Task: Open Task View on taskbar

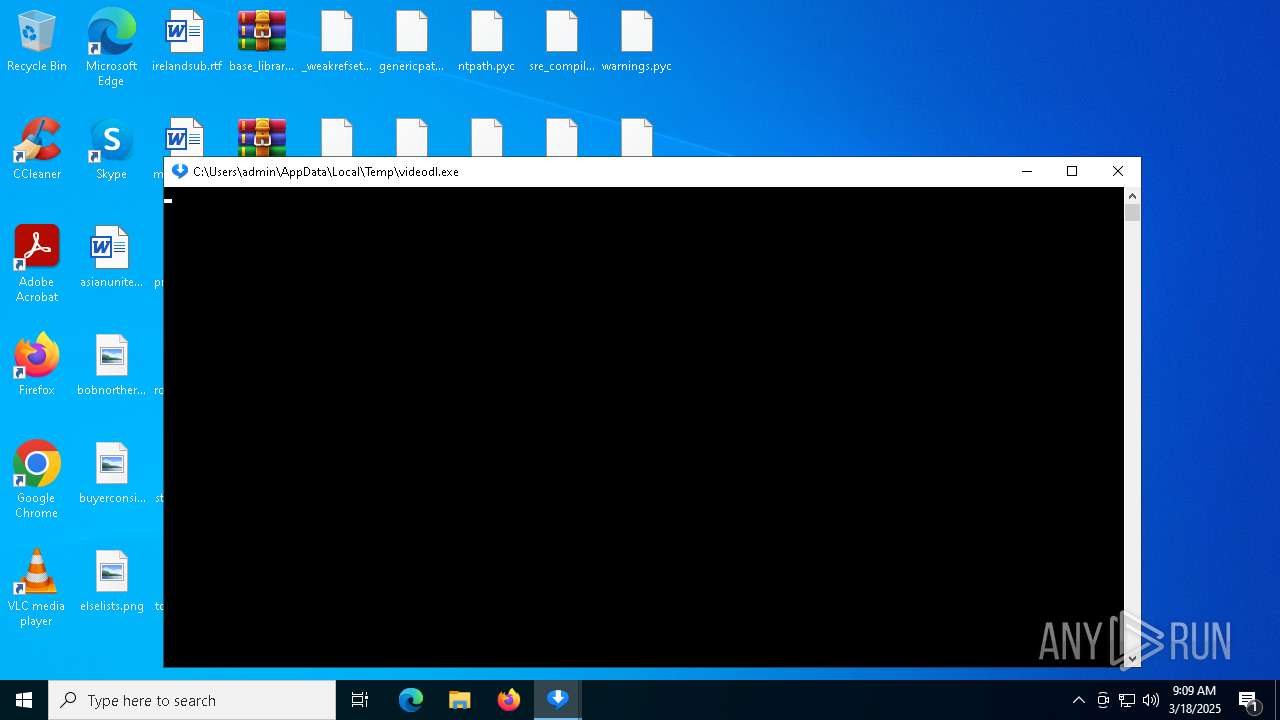Action: pos(360,700)
